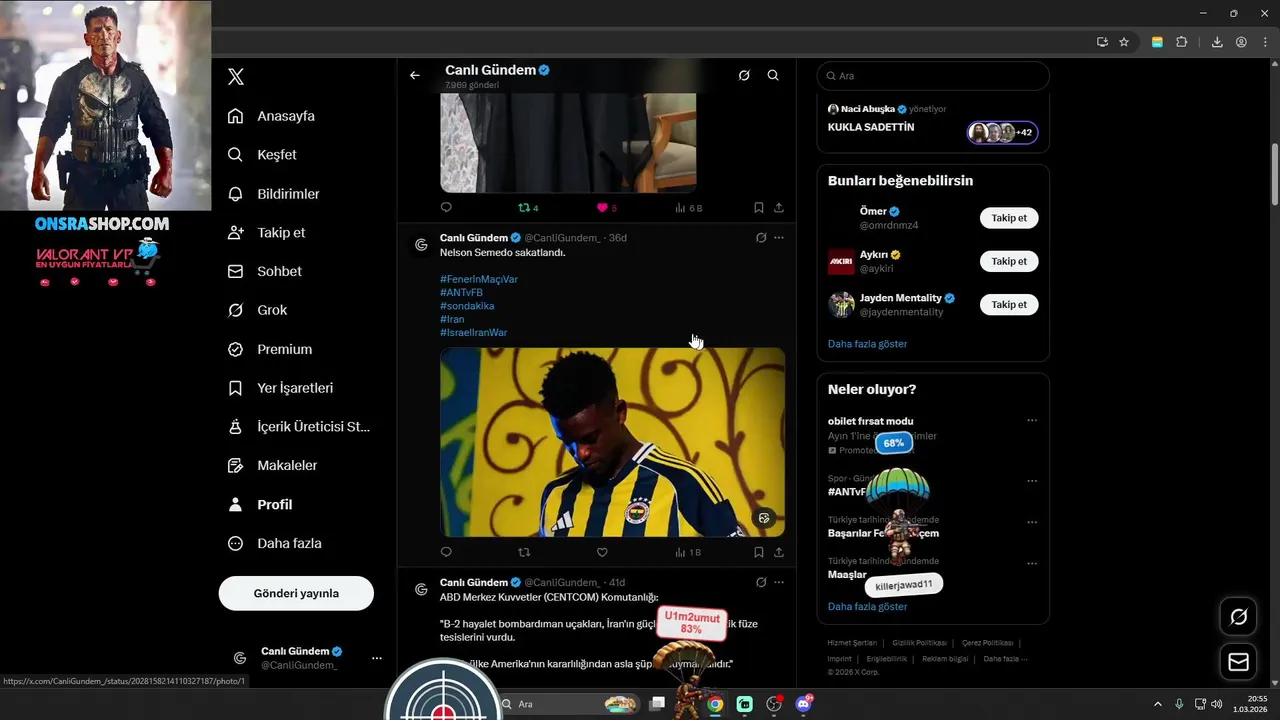The image size is (1280, 720).
Task: Open the floating Grok button
Action: [1238, 617]
